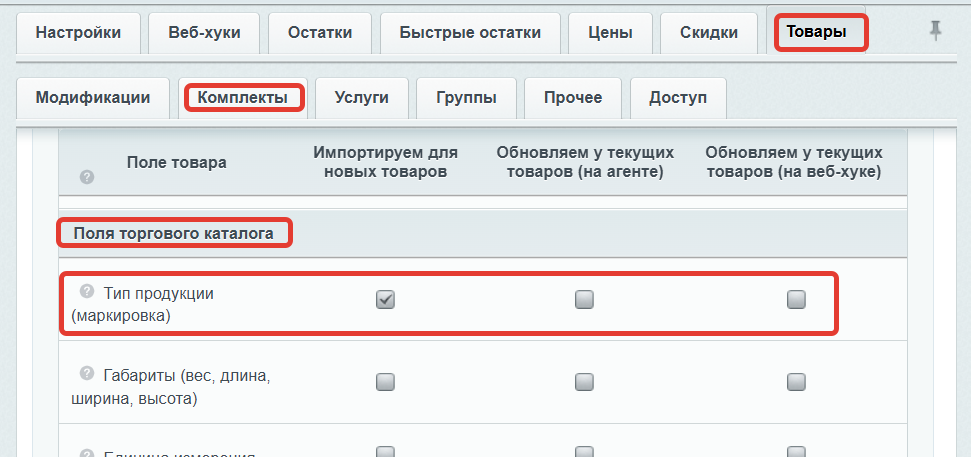Viewport: 971px width, 457px height.
Task: Switch to the Прочее sub-tab
Action: coord(573,98)
